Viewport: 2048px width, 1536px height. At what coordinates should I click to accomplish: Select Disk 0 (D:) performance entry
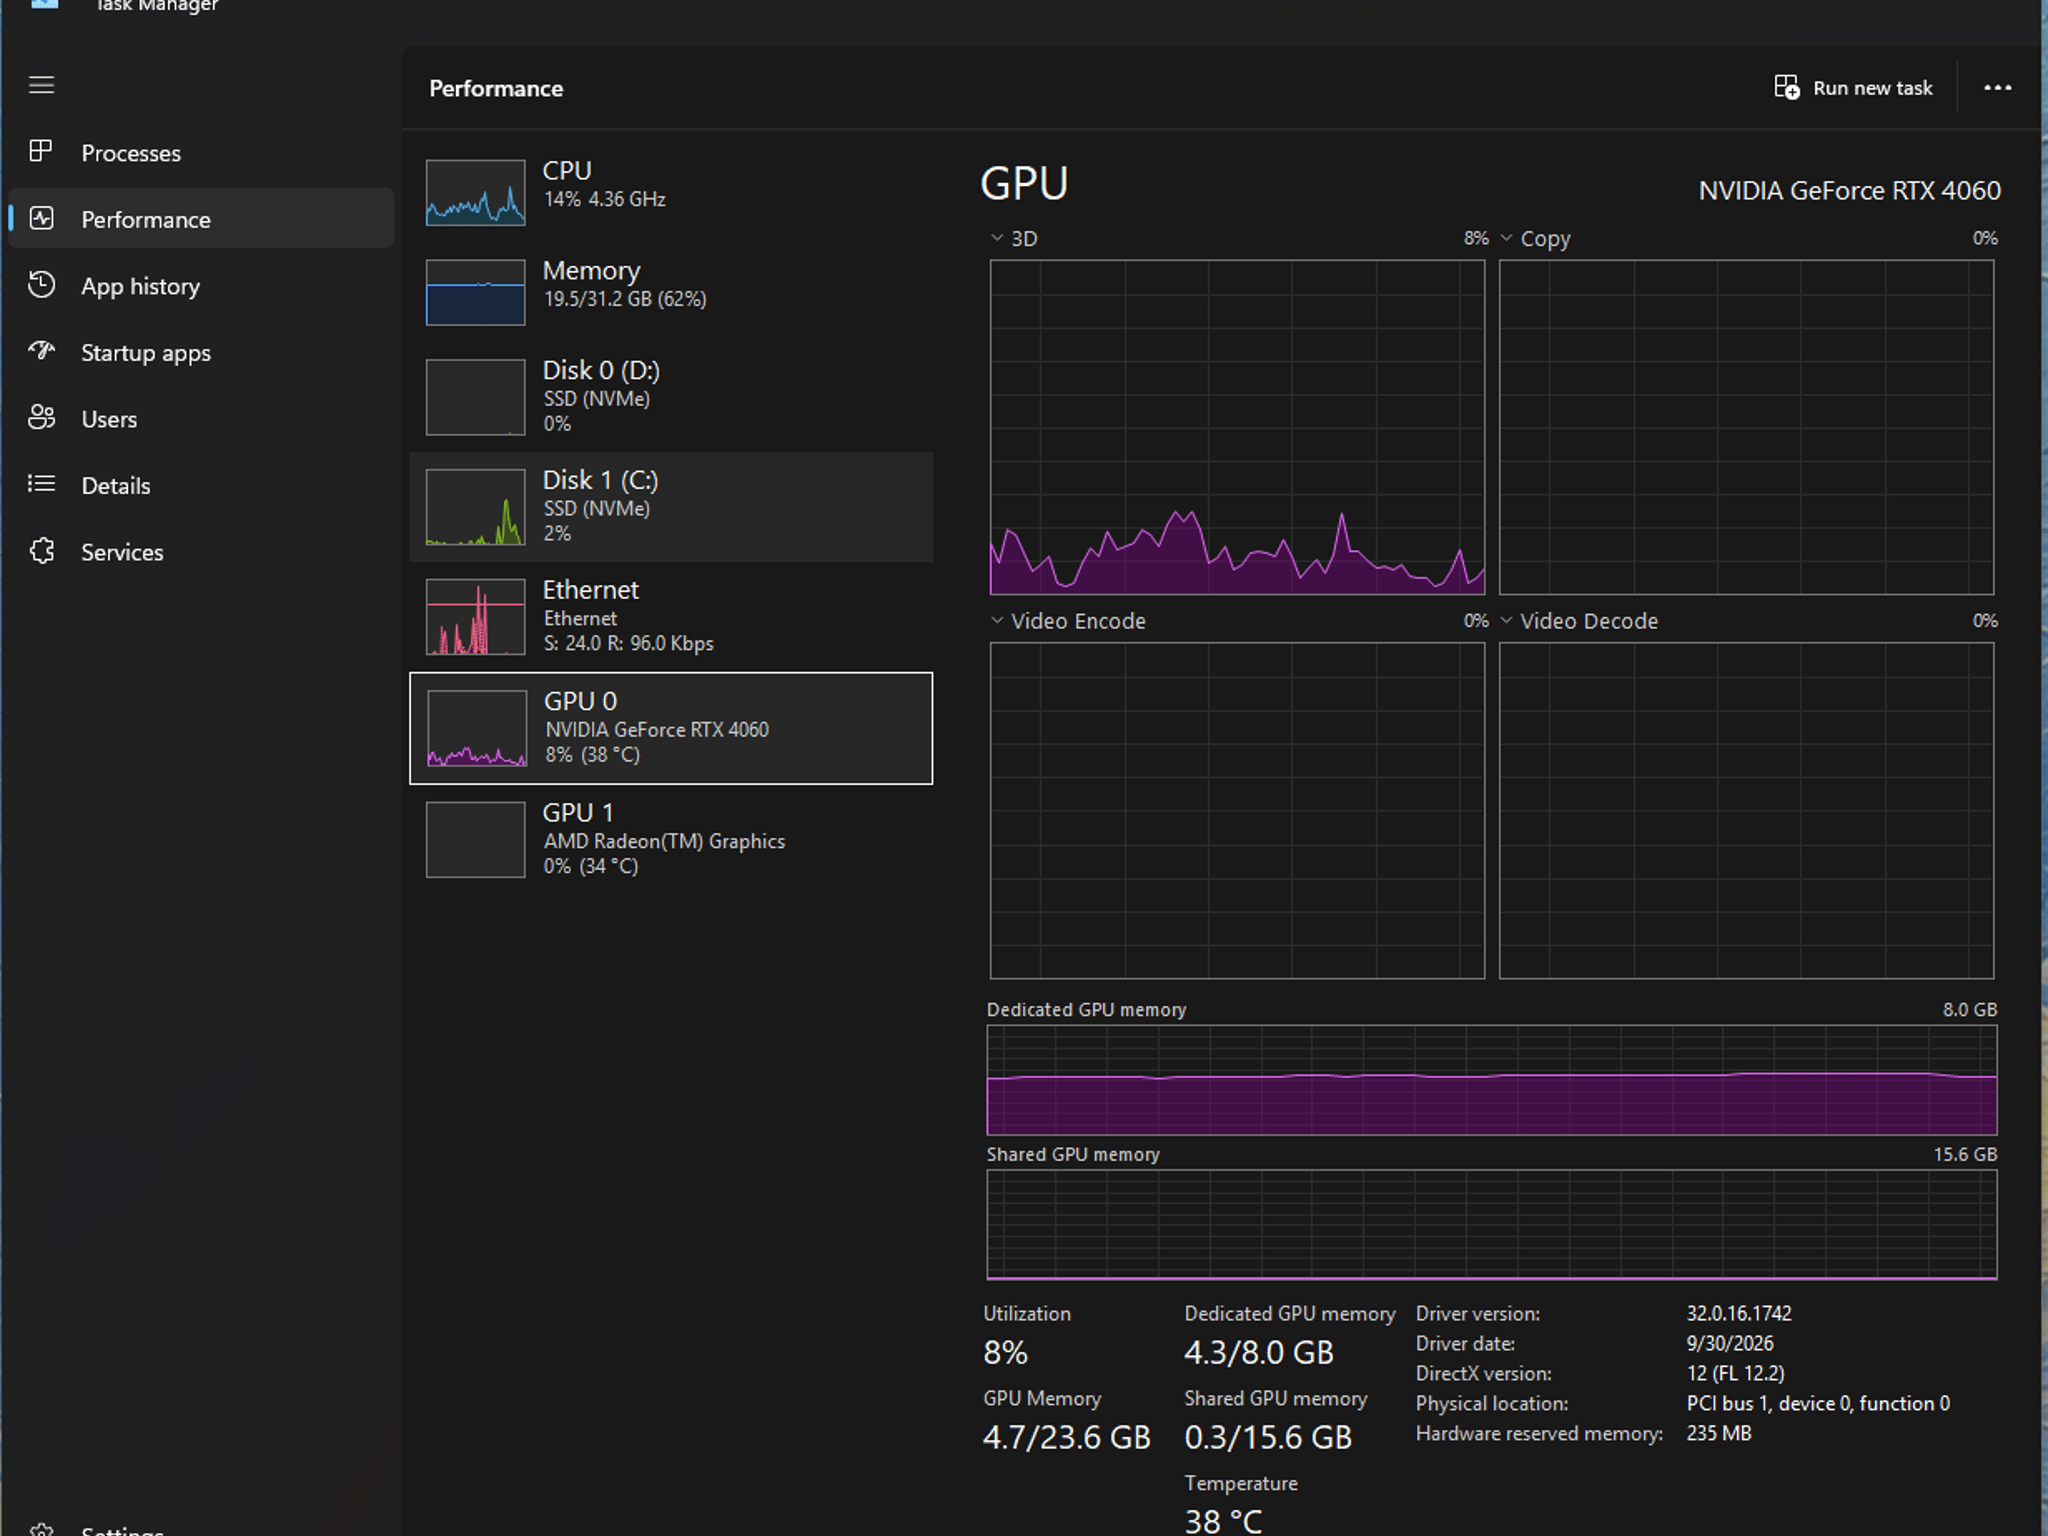point(671,397)
